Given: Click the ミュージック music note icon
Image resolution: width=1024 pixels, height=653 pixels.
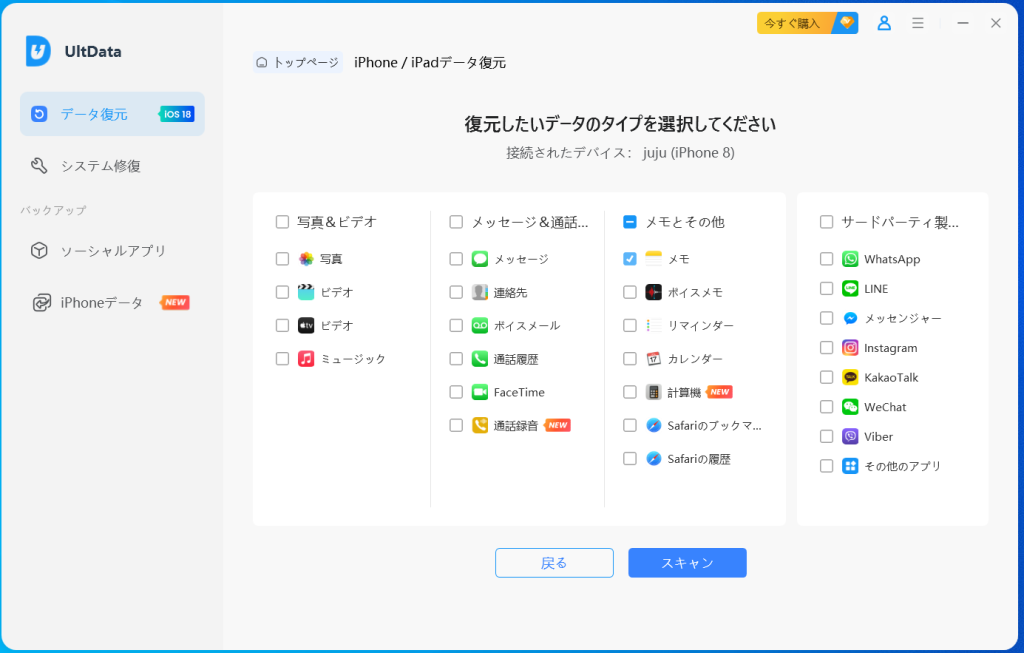Looking at the screenshot, I should click(x=307, y=358).
